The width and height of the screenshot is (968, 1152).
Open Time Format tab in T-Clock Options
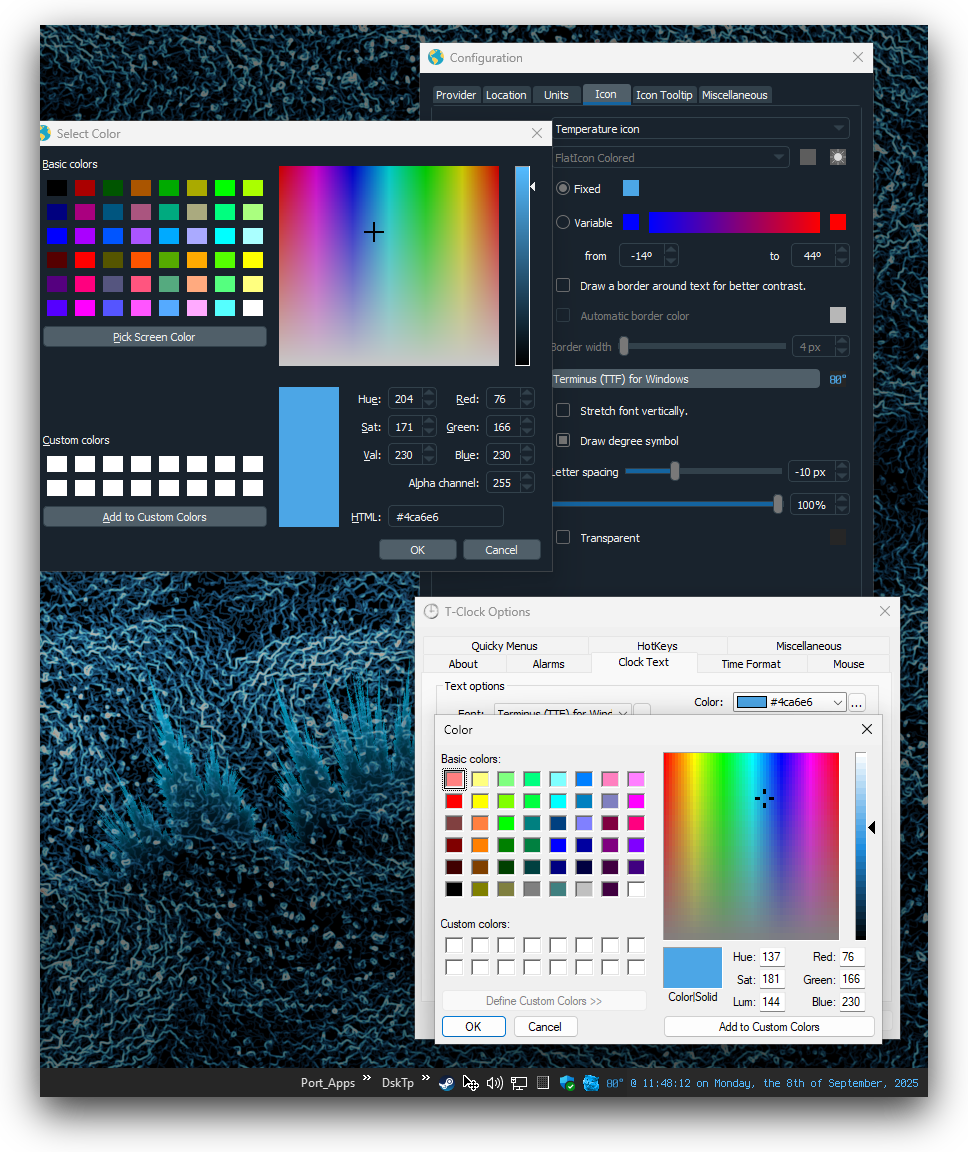[x=751, y=664]
